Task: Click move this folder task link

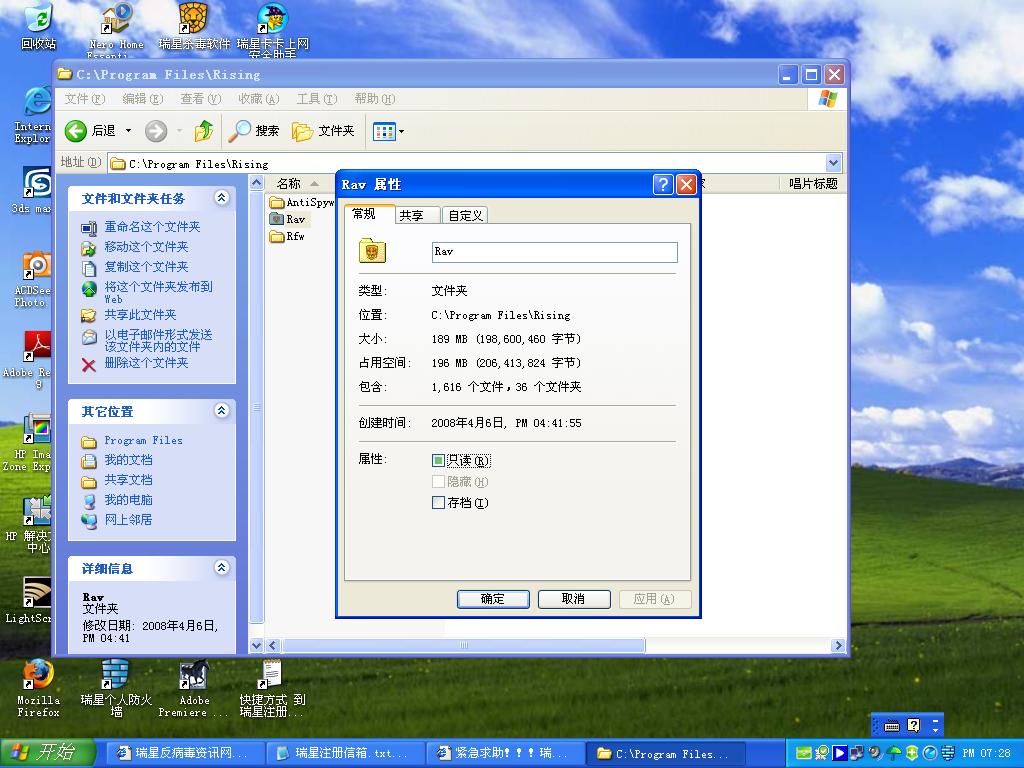Action: point(146,247)
